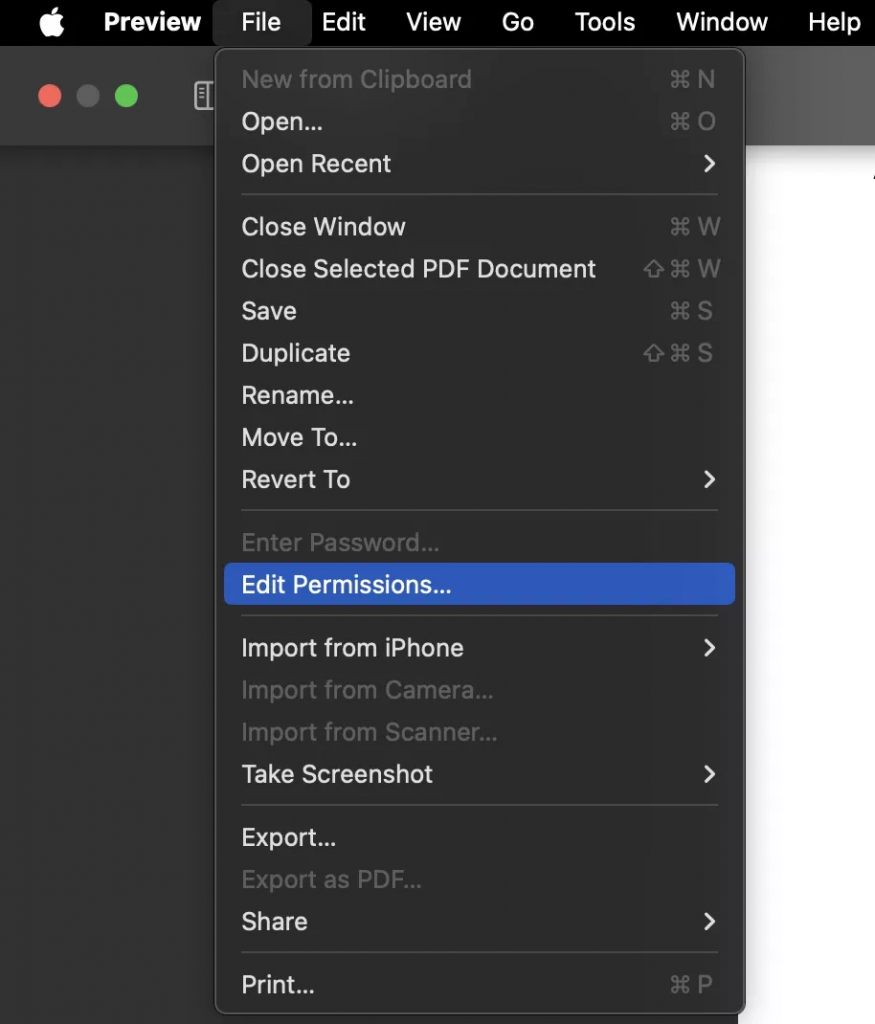
Task: Open the Apple menu
Action: 51,22
